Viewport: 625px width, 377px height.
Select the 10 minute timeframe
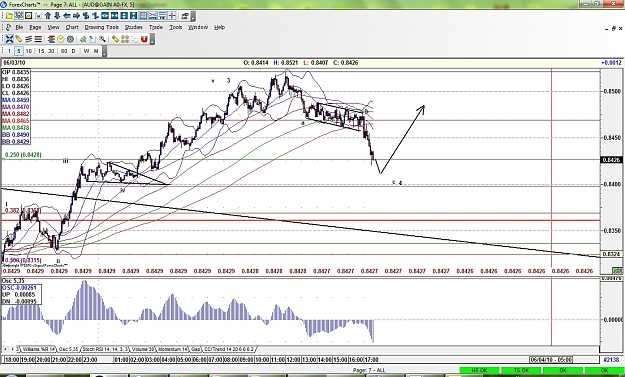click(29, 51)
